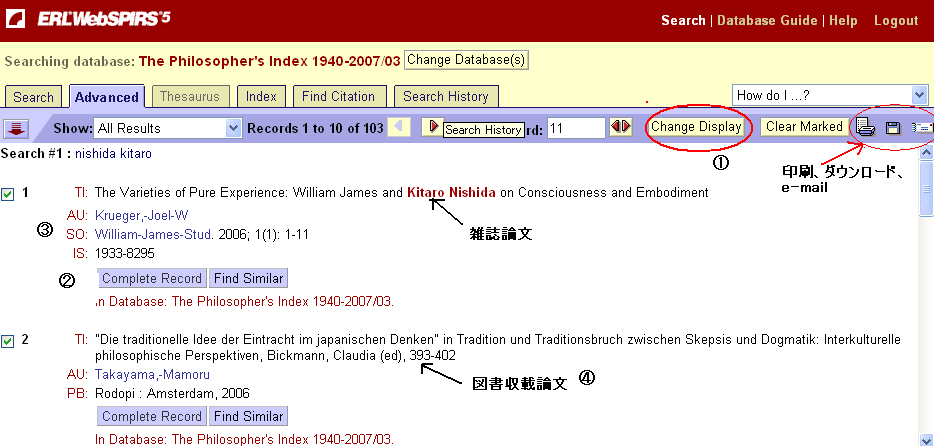
Task: Open Complete Record for record 2
Action: (152, 416)
